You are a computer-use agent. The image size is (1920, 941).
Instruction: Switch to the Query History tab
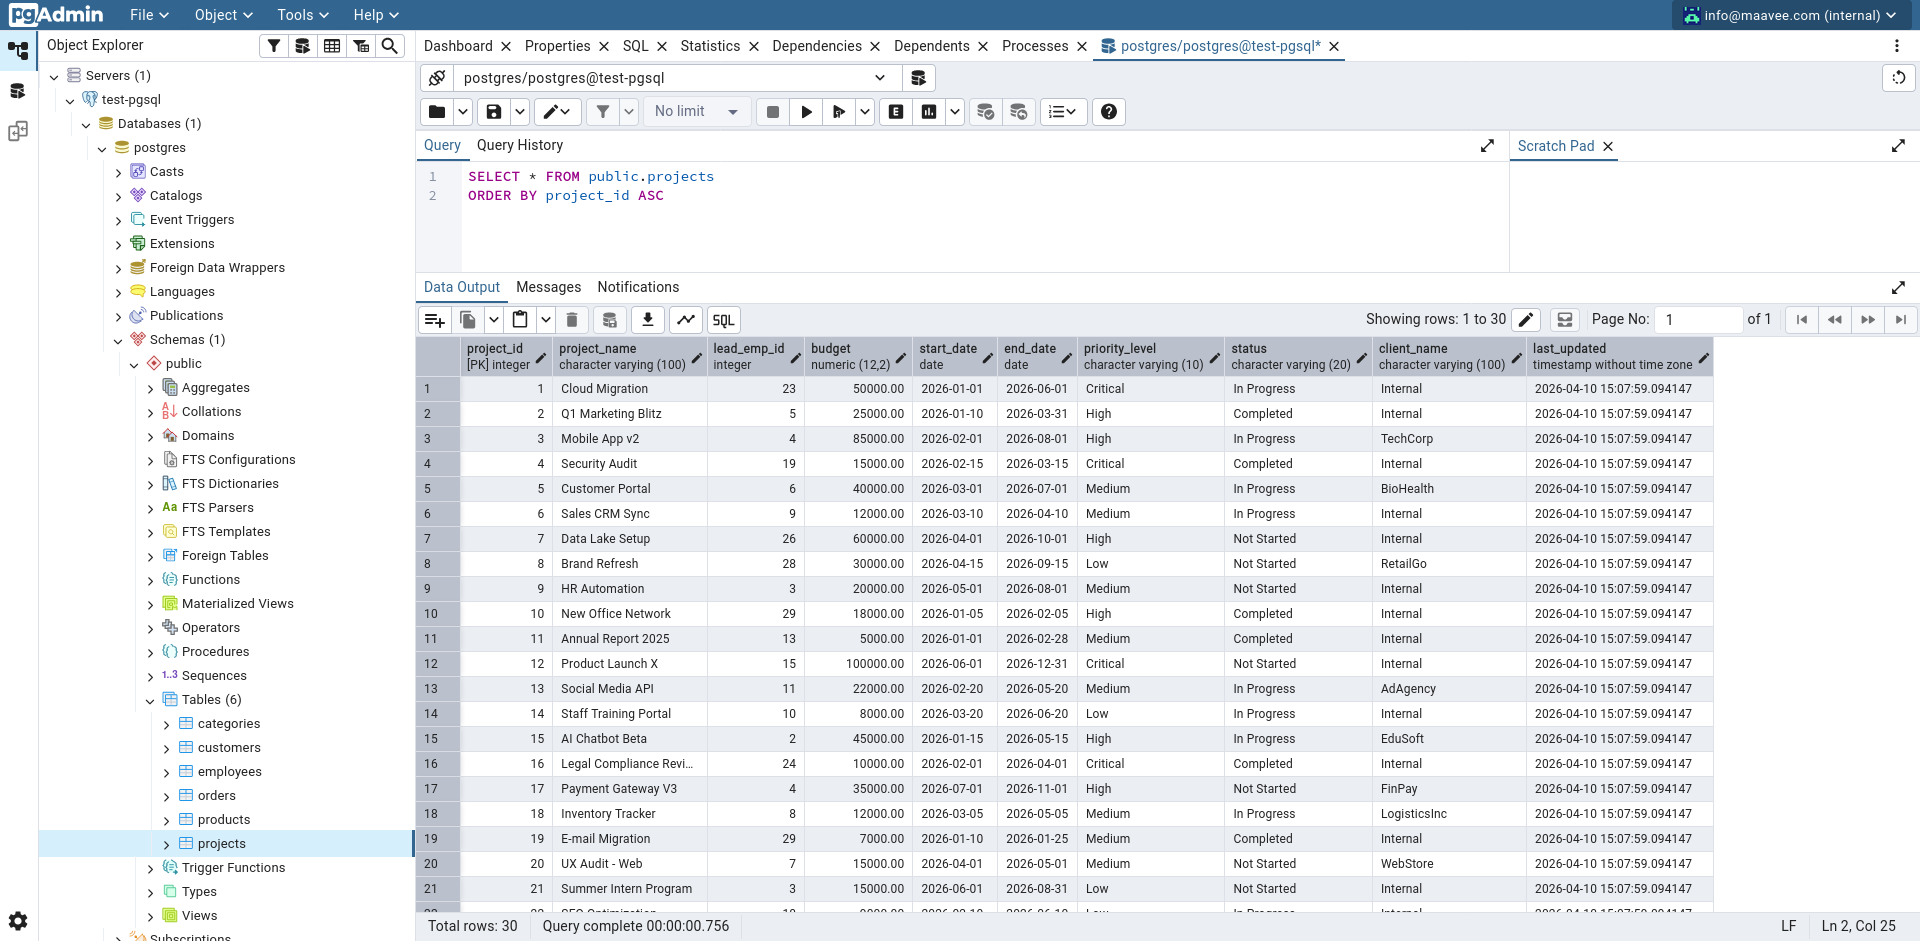click(x=519, y=145)
